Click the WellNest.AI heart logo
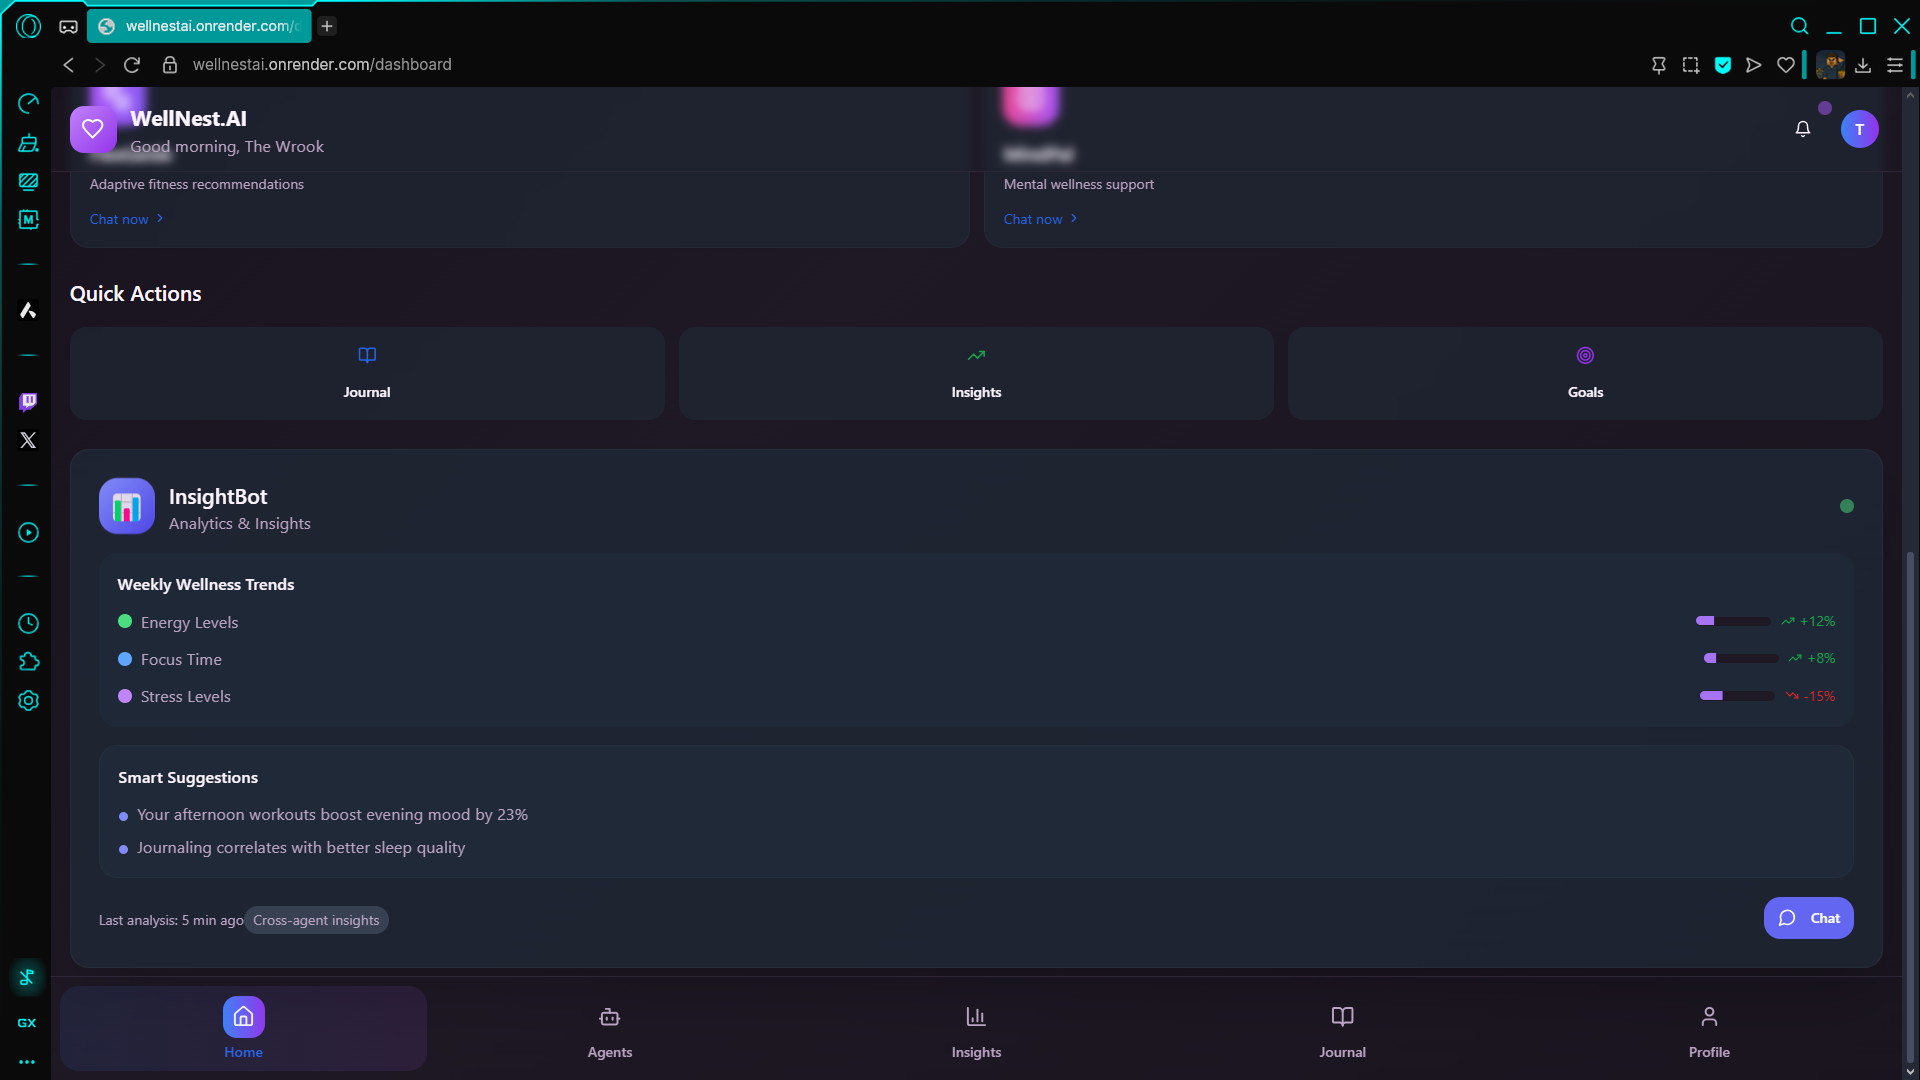The height and width of the screenshot is (1080, 1920). tap(93, 129)
